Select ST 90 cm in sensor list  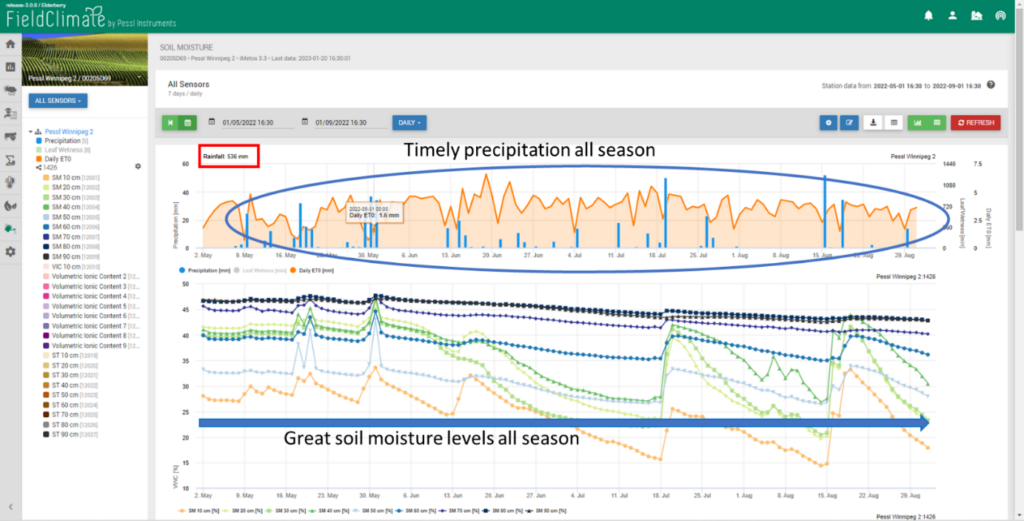tap(65, 436)
